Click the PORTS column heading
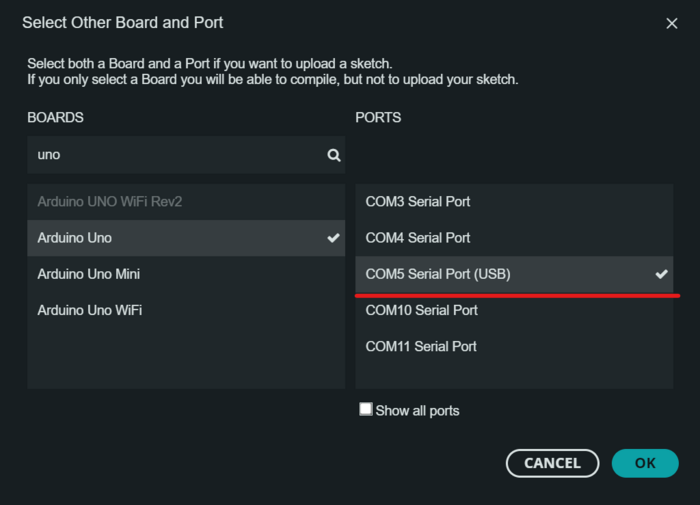The width and height of the screenshot is (700, 505). [x=378, y=118]
